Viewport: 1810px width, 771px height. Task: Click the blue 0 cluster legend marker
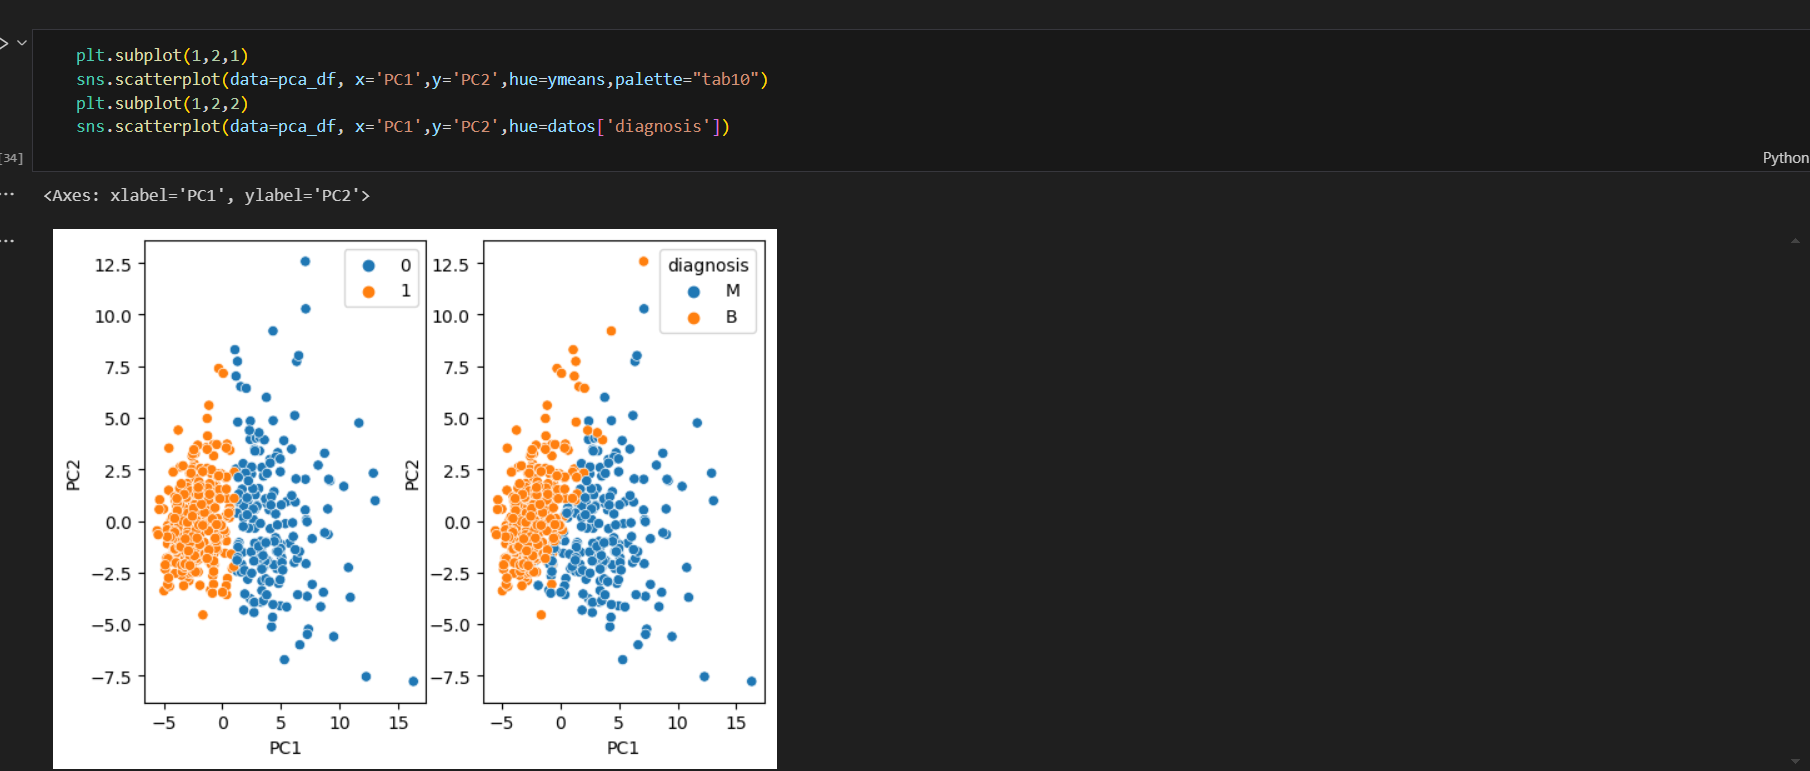[369, 266]
